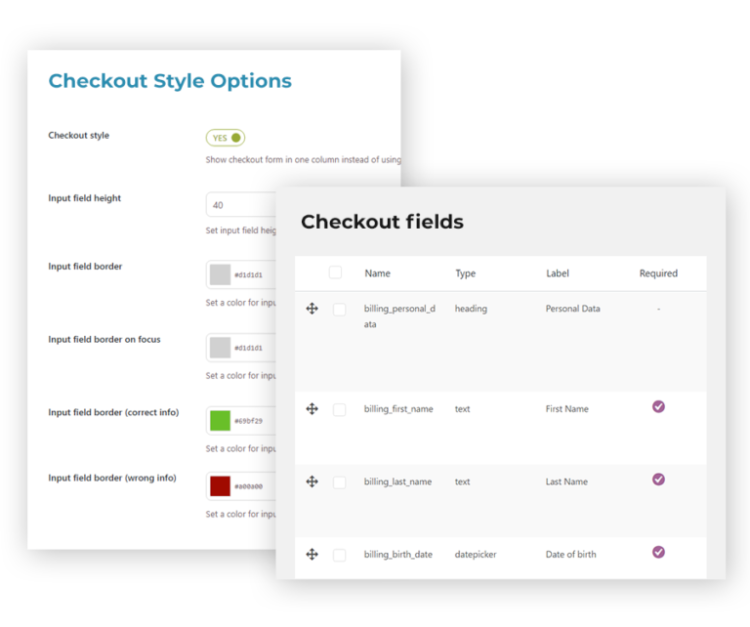Open green correct info border color swatch
The height and width of the screenshot is (627, 750).
point(220,421)
